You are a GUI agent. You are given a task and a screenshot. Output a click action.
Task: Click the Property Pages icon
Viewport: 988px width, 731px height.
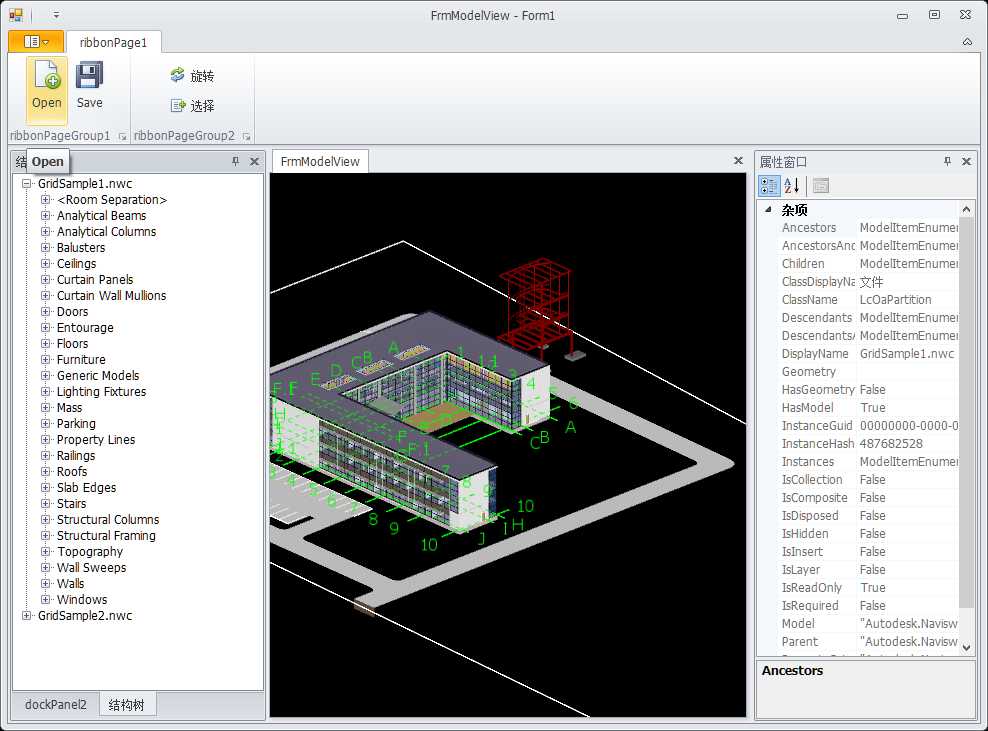[x=820, y=185]
